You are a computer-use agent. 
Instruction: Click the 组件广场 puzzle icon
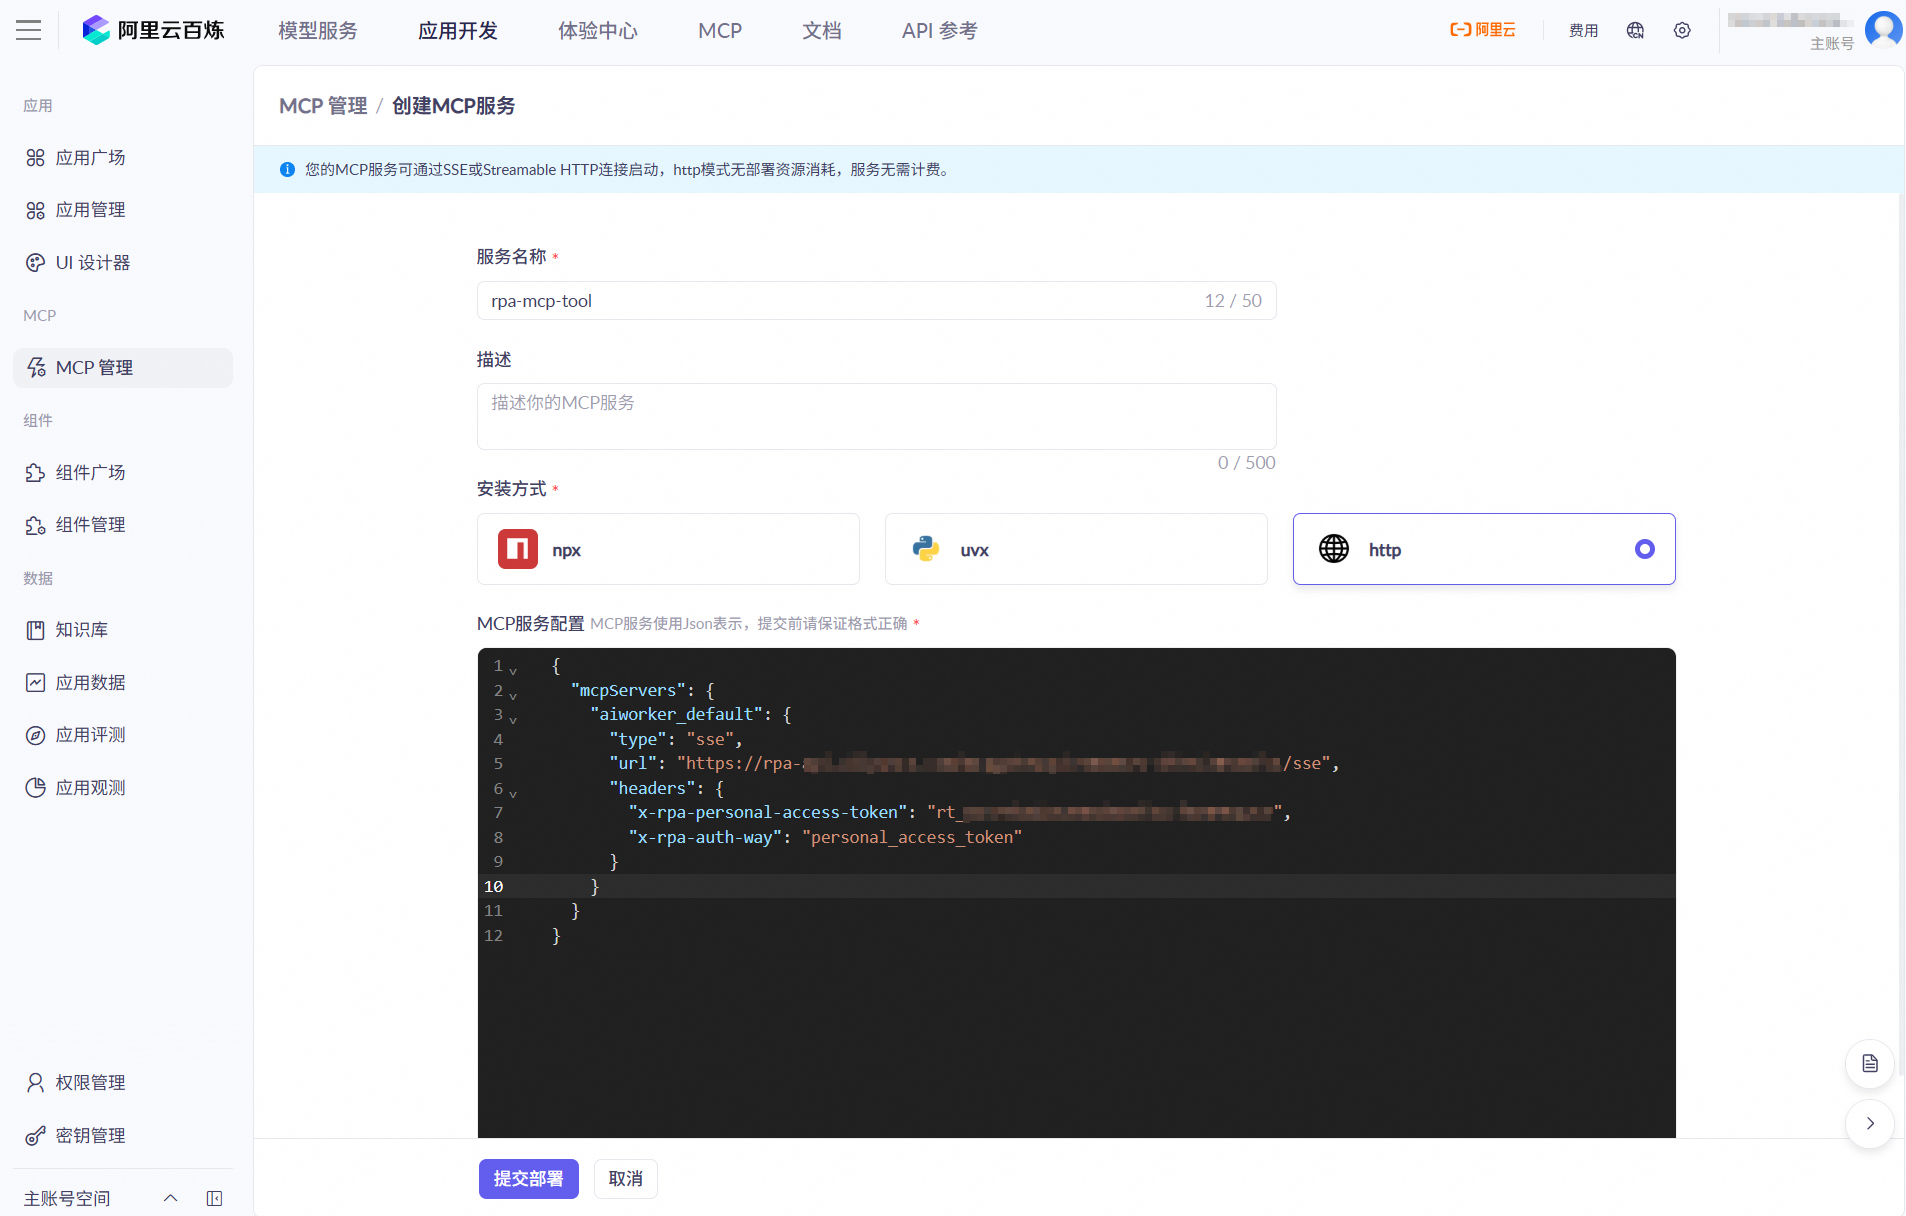[36, 473]
